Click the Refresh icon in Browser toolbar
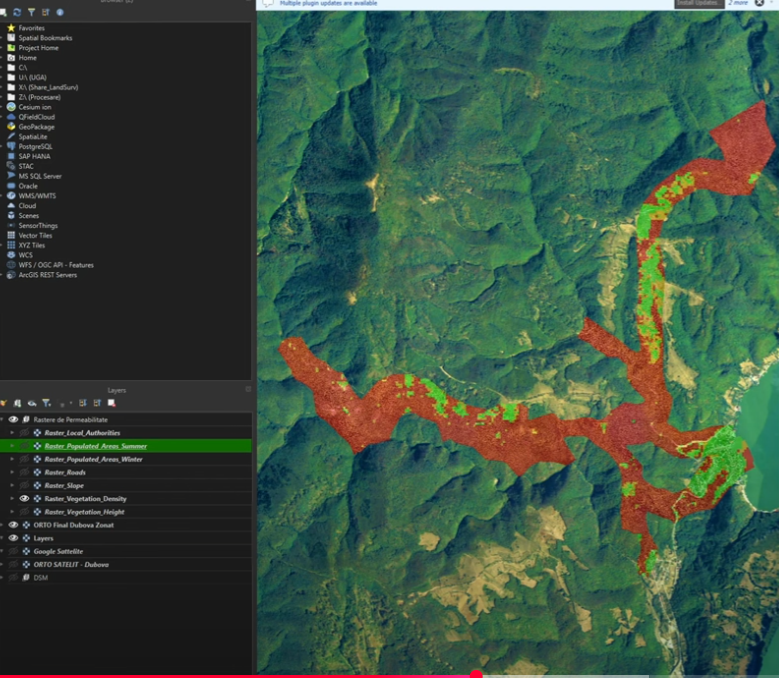 point(17,12)
